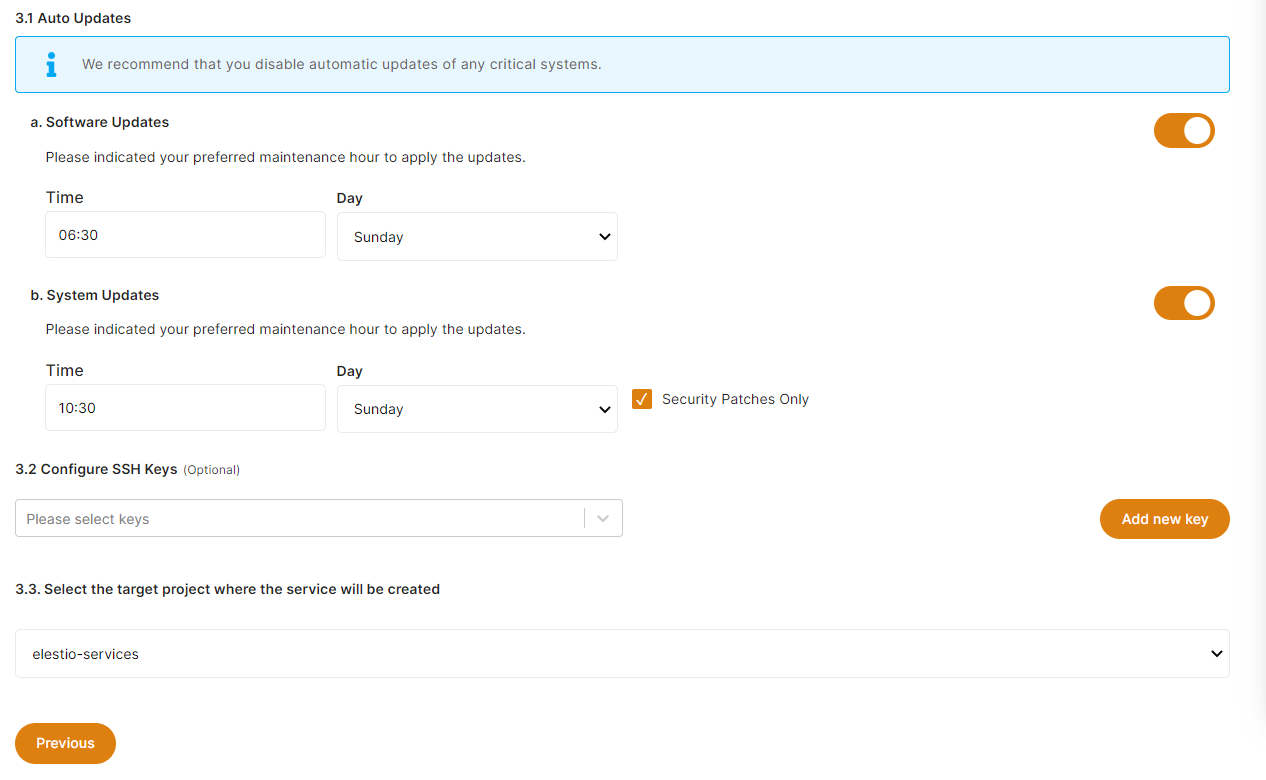1266x780 pixels.
Task: Turn off the System Updates toggle
Action: pos(1183,303)
